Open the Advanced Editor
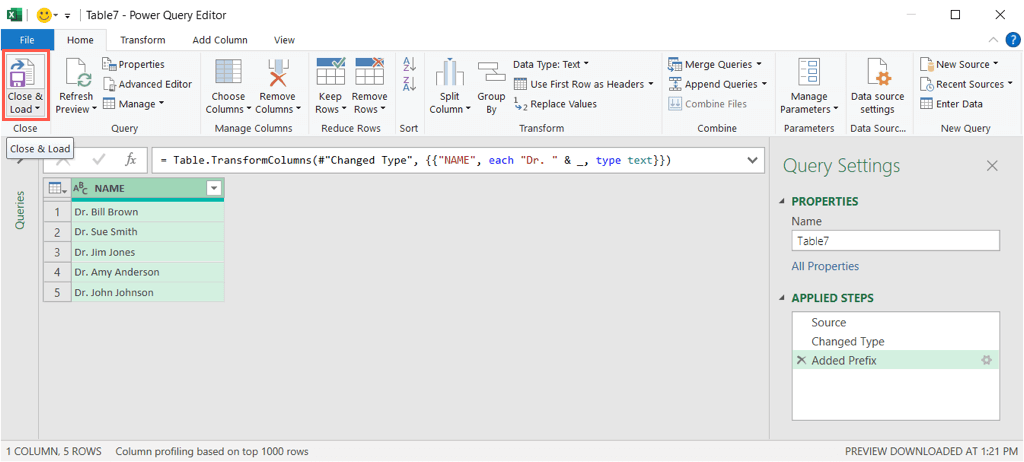Screen dimensions: 1024x462 [x=147, y=84]
